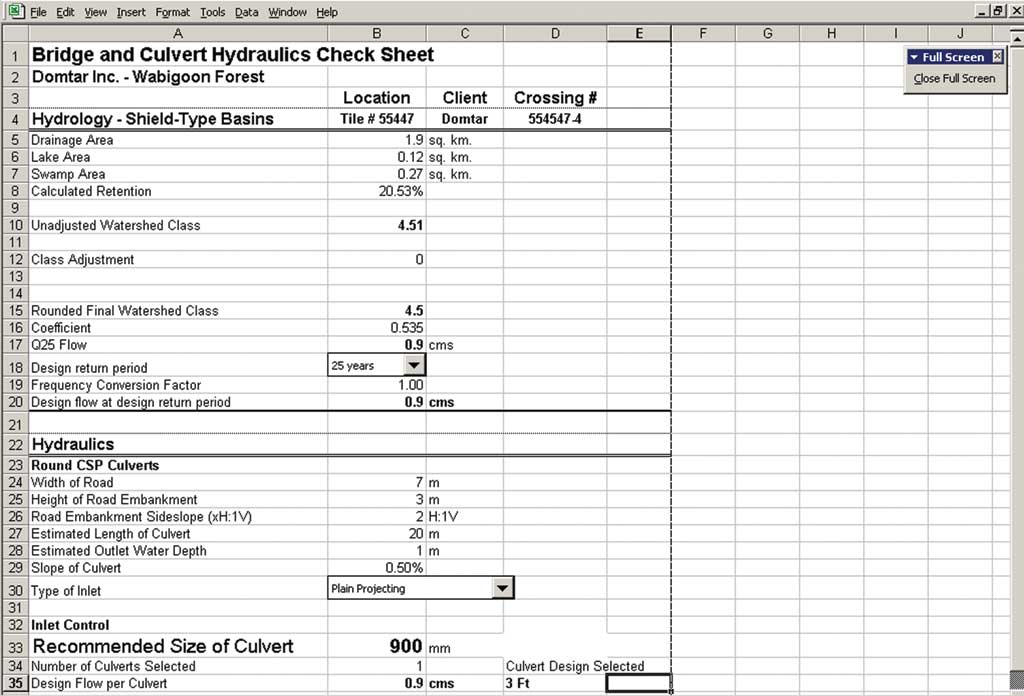Image resolution: width=1024 pixels, height=696 pixels.
Task: Click Rounded Final Watershed Class value 4.5
Action: (x=377, y=311)
